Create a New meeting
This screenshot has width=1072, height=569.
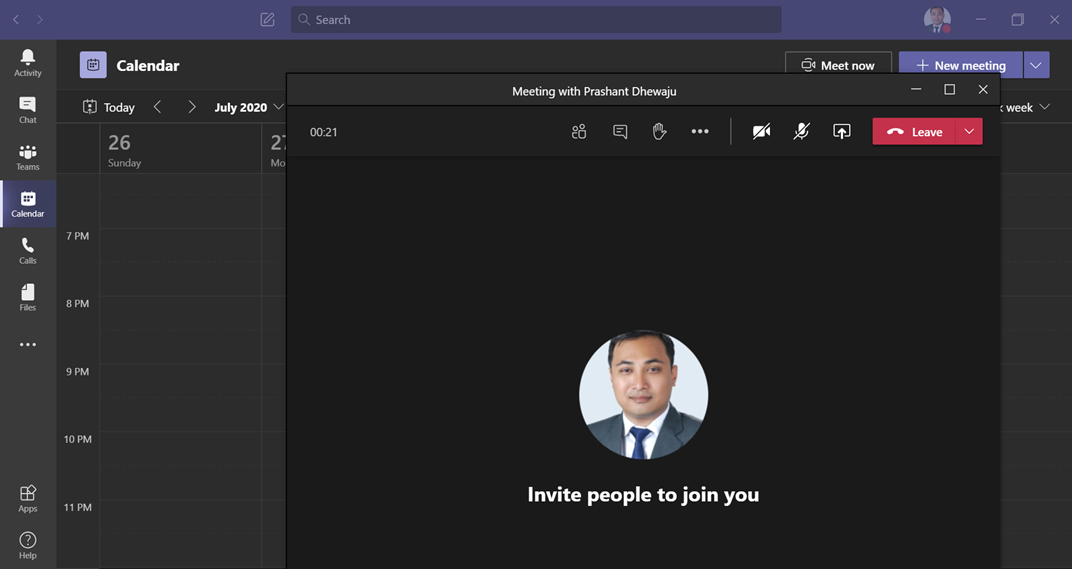click(961, 65)
